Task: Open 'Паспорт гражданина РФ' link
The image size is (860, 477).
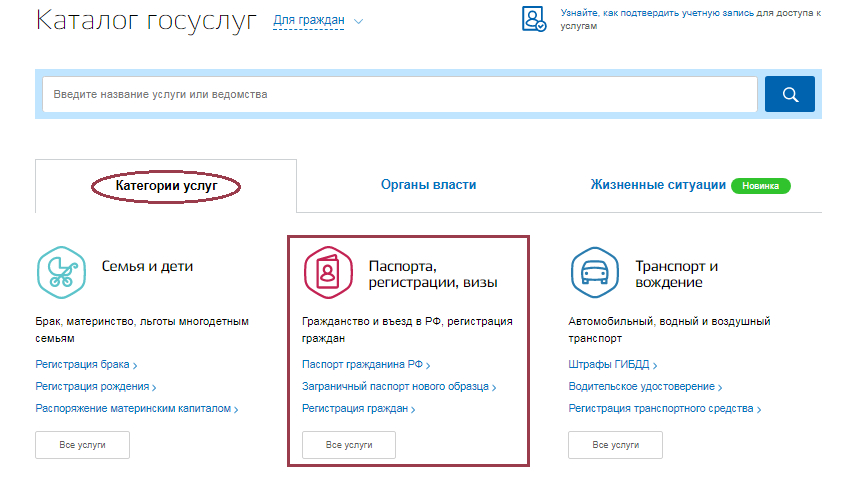Action: point(362,365)
